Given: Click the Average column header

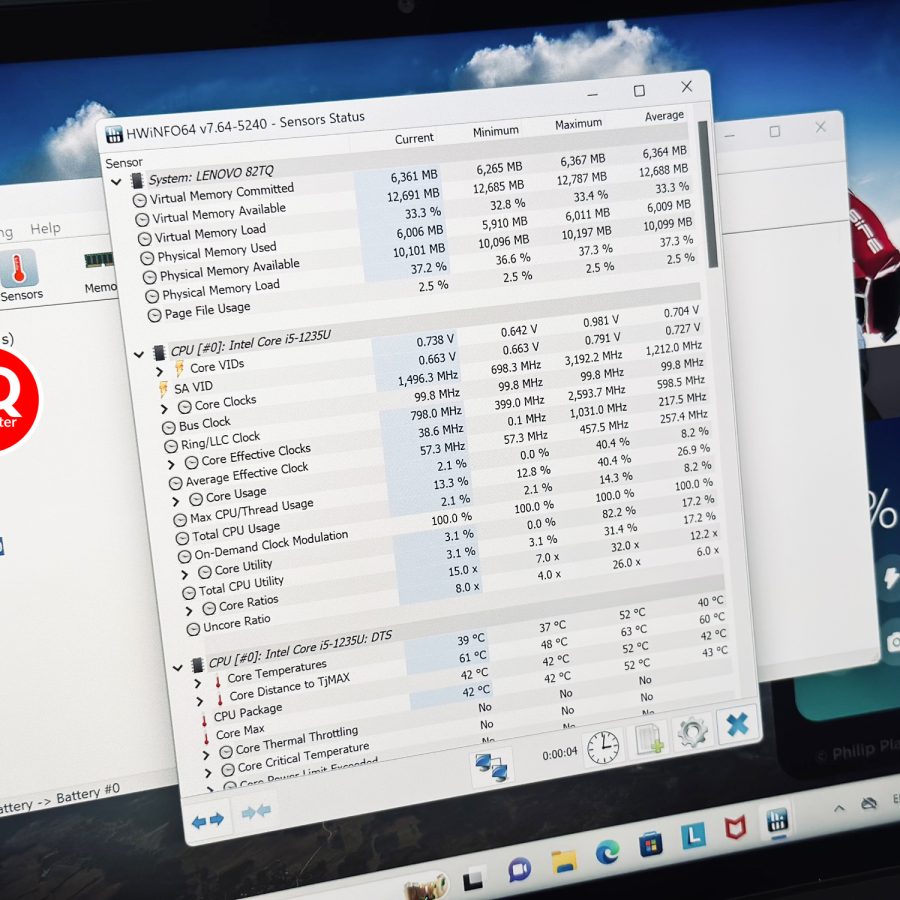Looking at the screenshot, I should click(664, 115).
